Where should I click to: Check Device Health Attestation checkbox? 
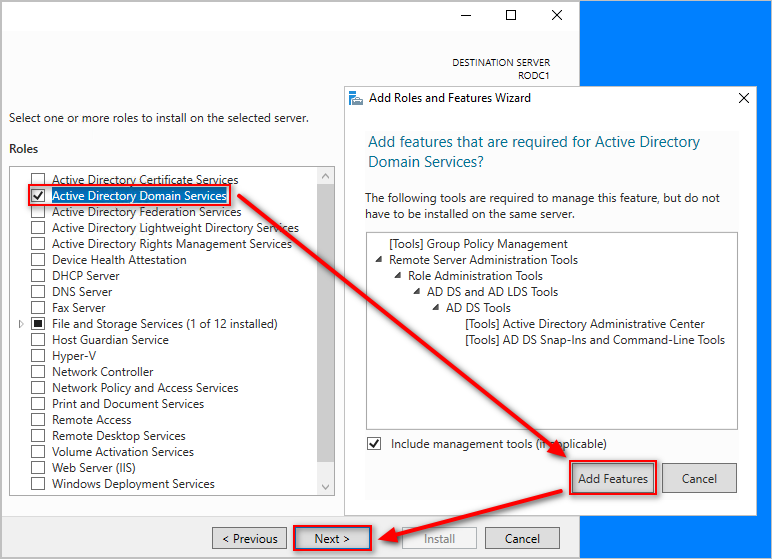(38, 260)
